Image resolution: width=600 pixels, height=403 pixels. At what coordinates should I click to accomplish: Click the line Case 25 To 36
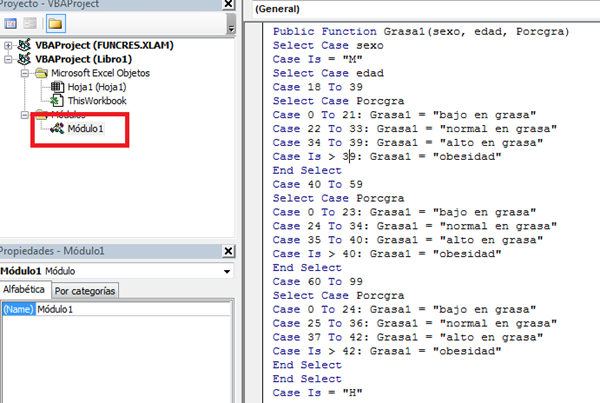[x=414, y=323]
